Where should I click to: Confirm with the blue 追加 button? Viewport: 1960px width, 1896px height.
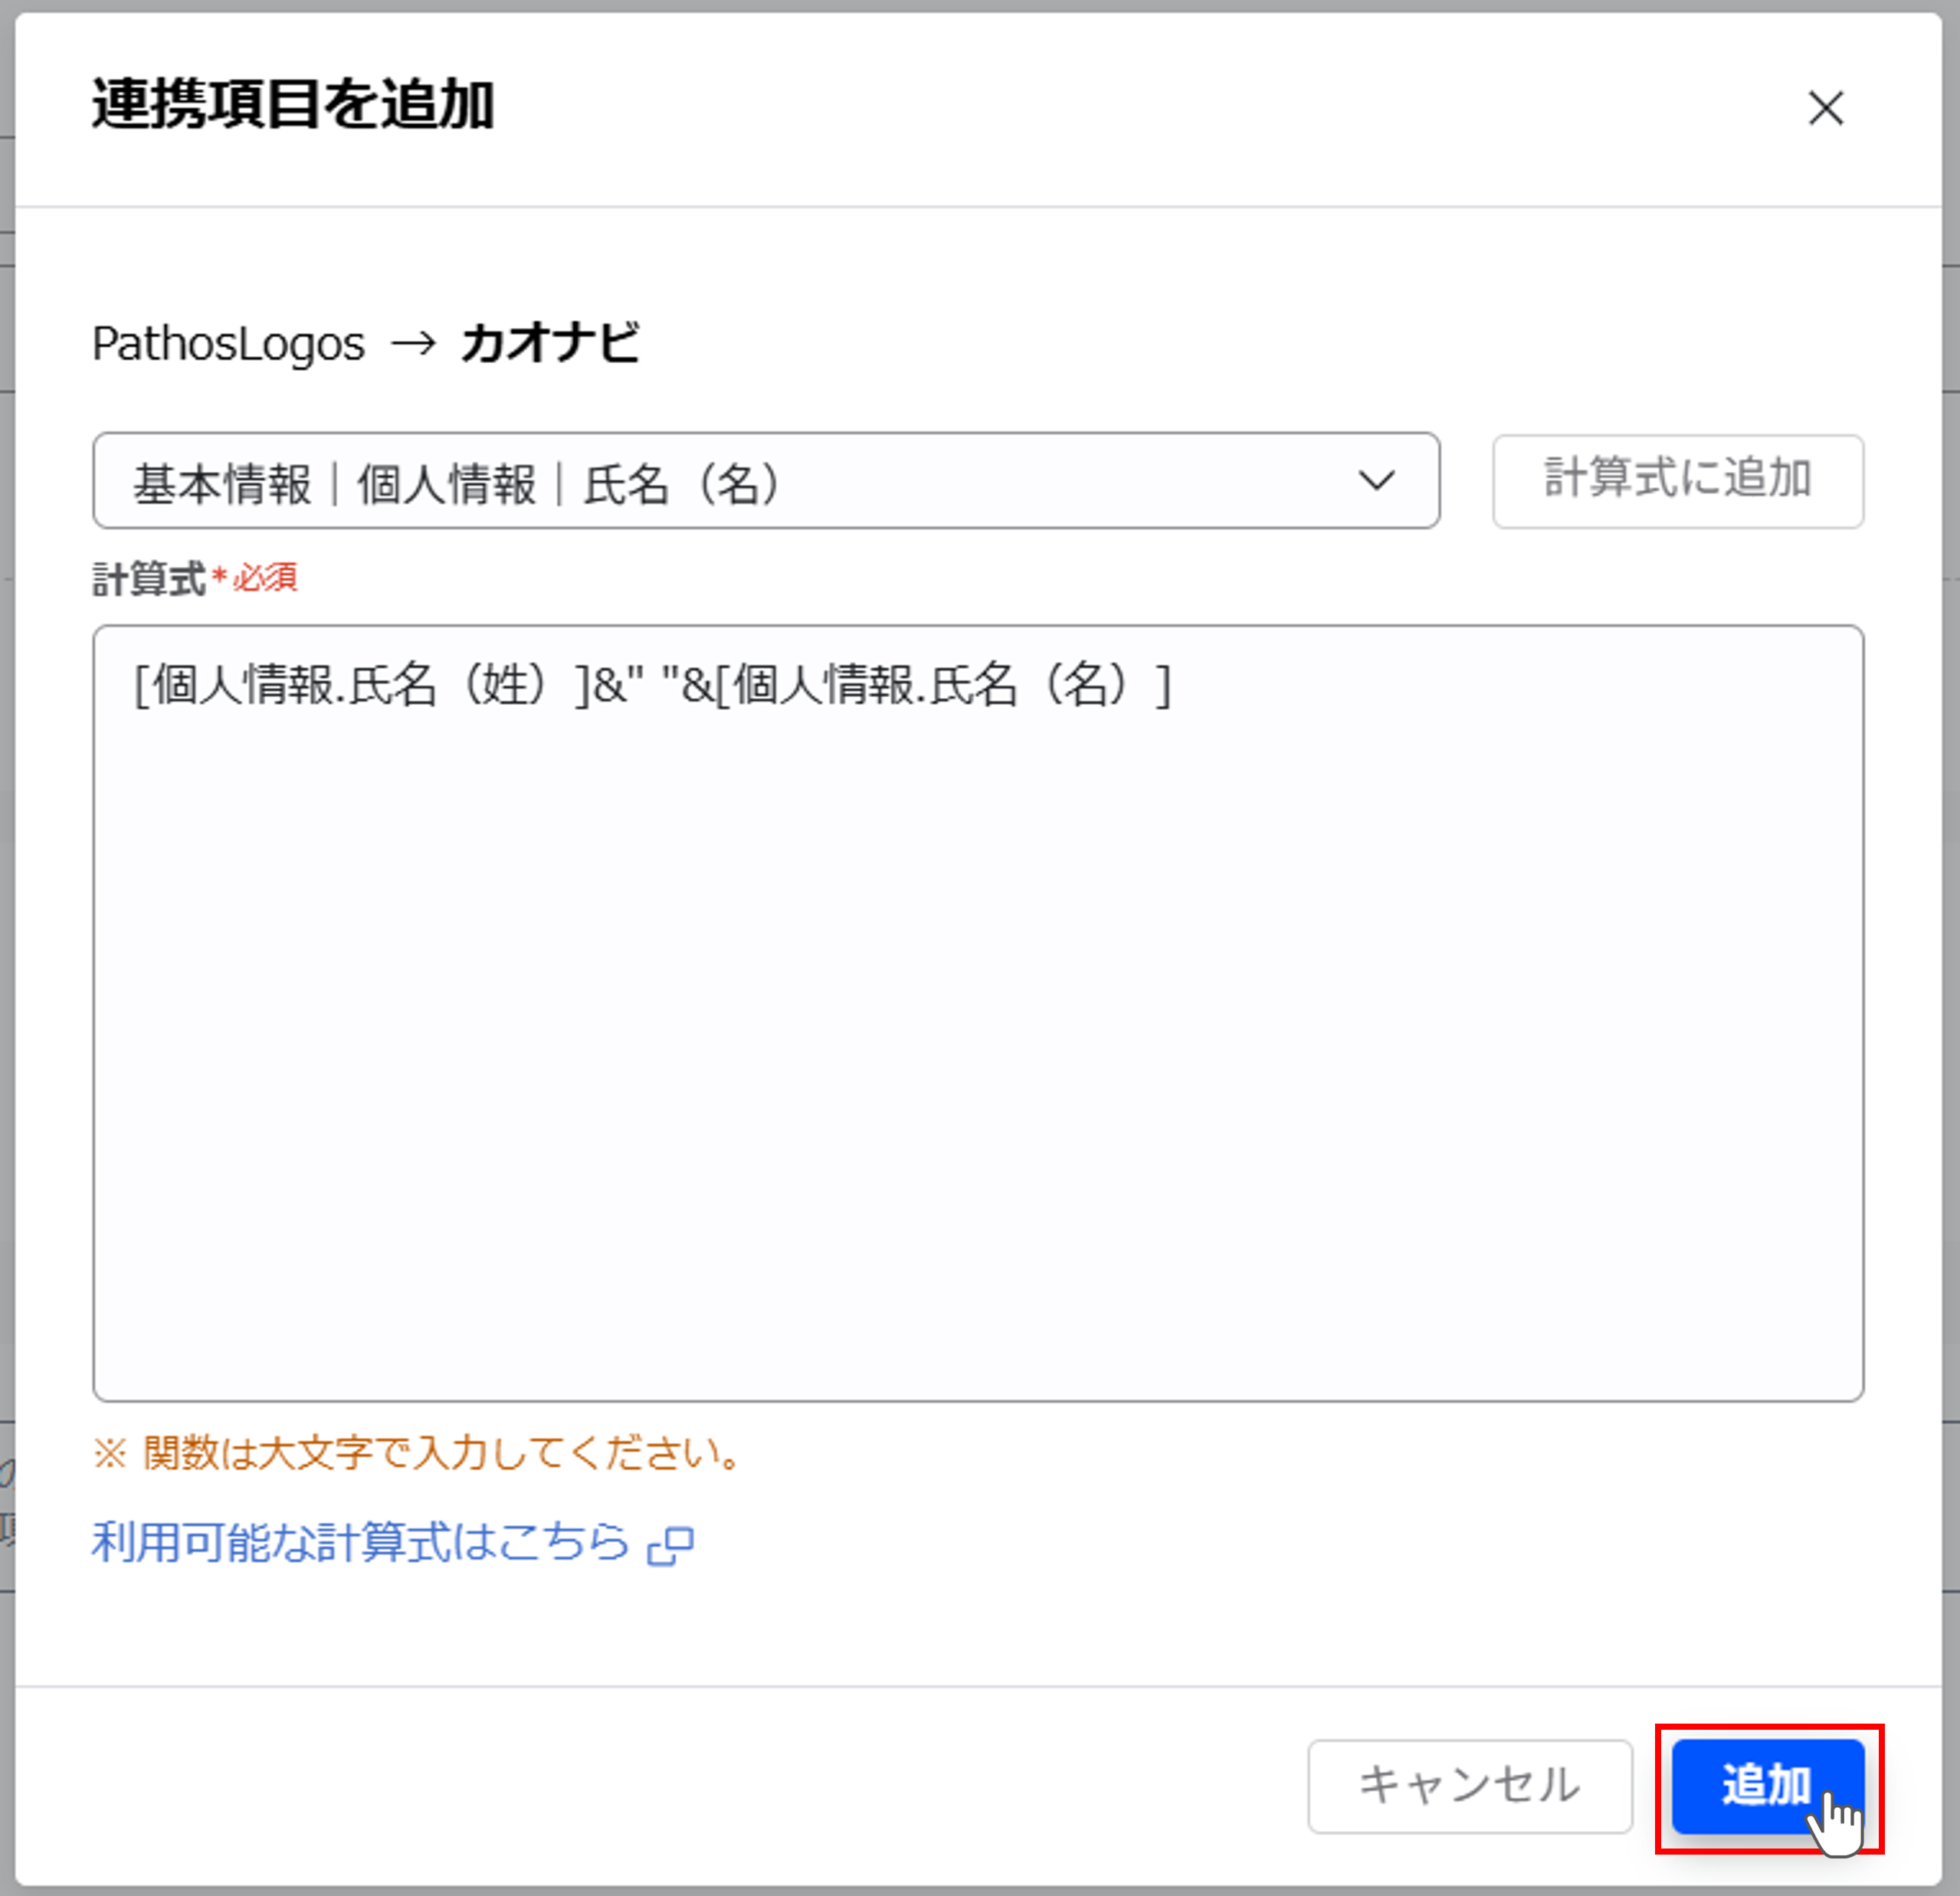coord(1766,1785)
